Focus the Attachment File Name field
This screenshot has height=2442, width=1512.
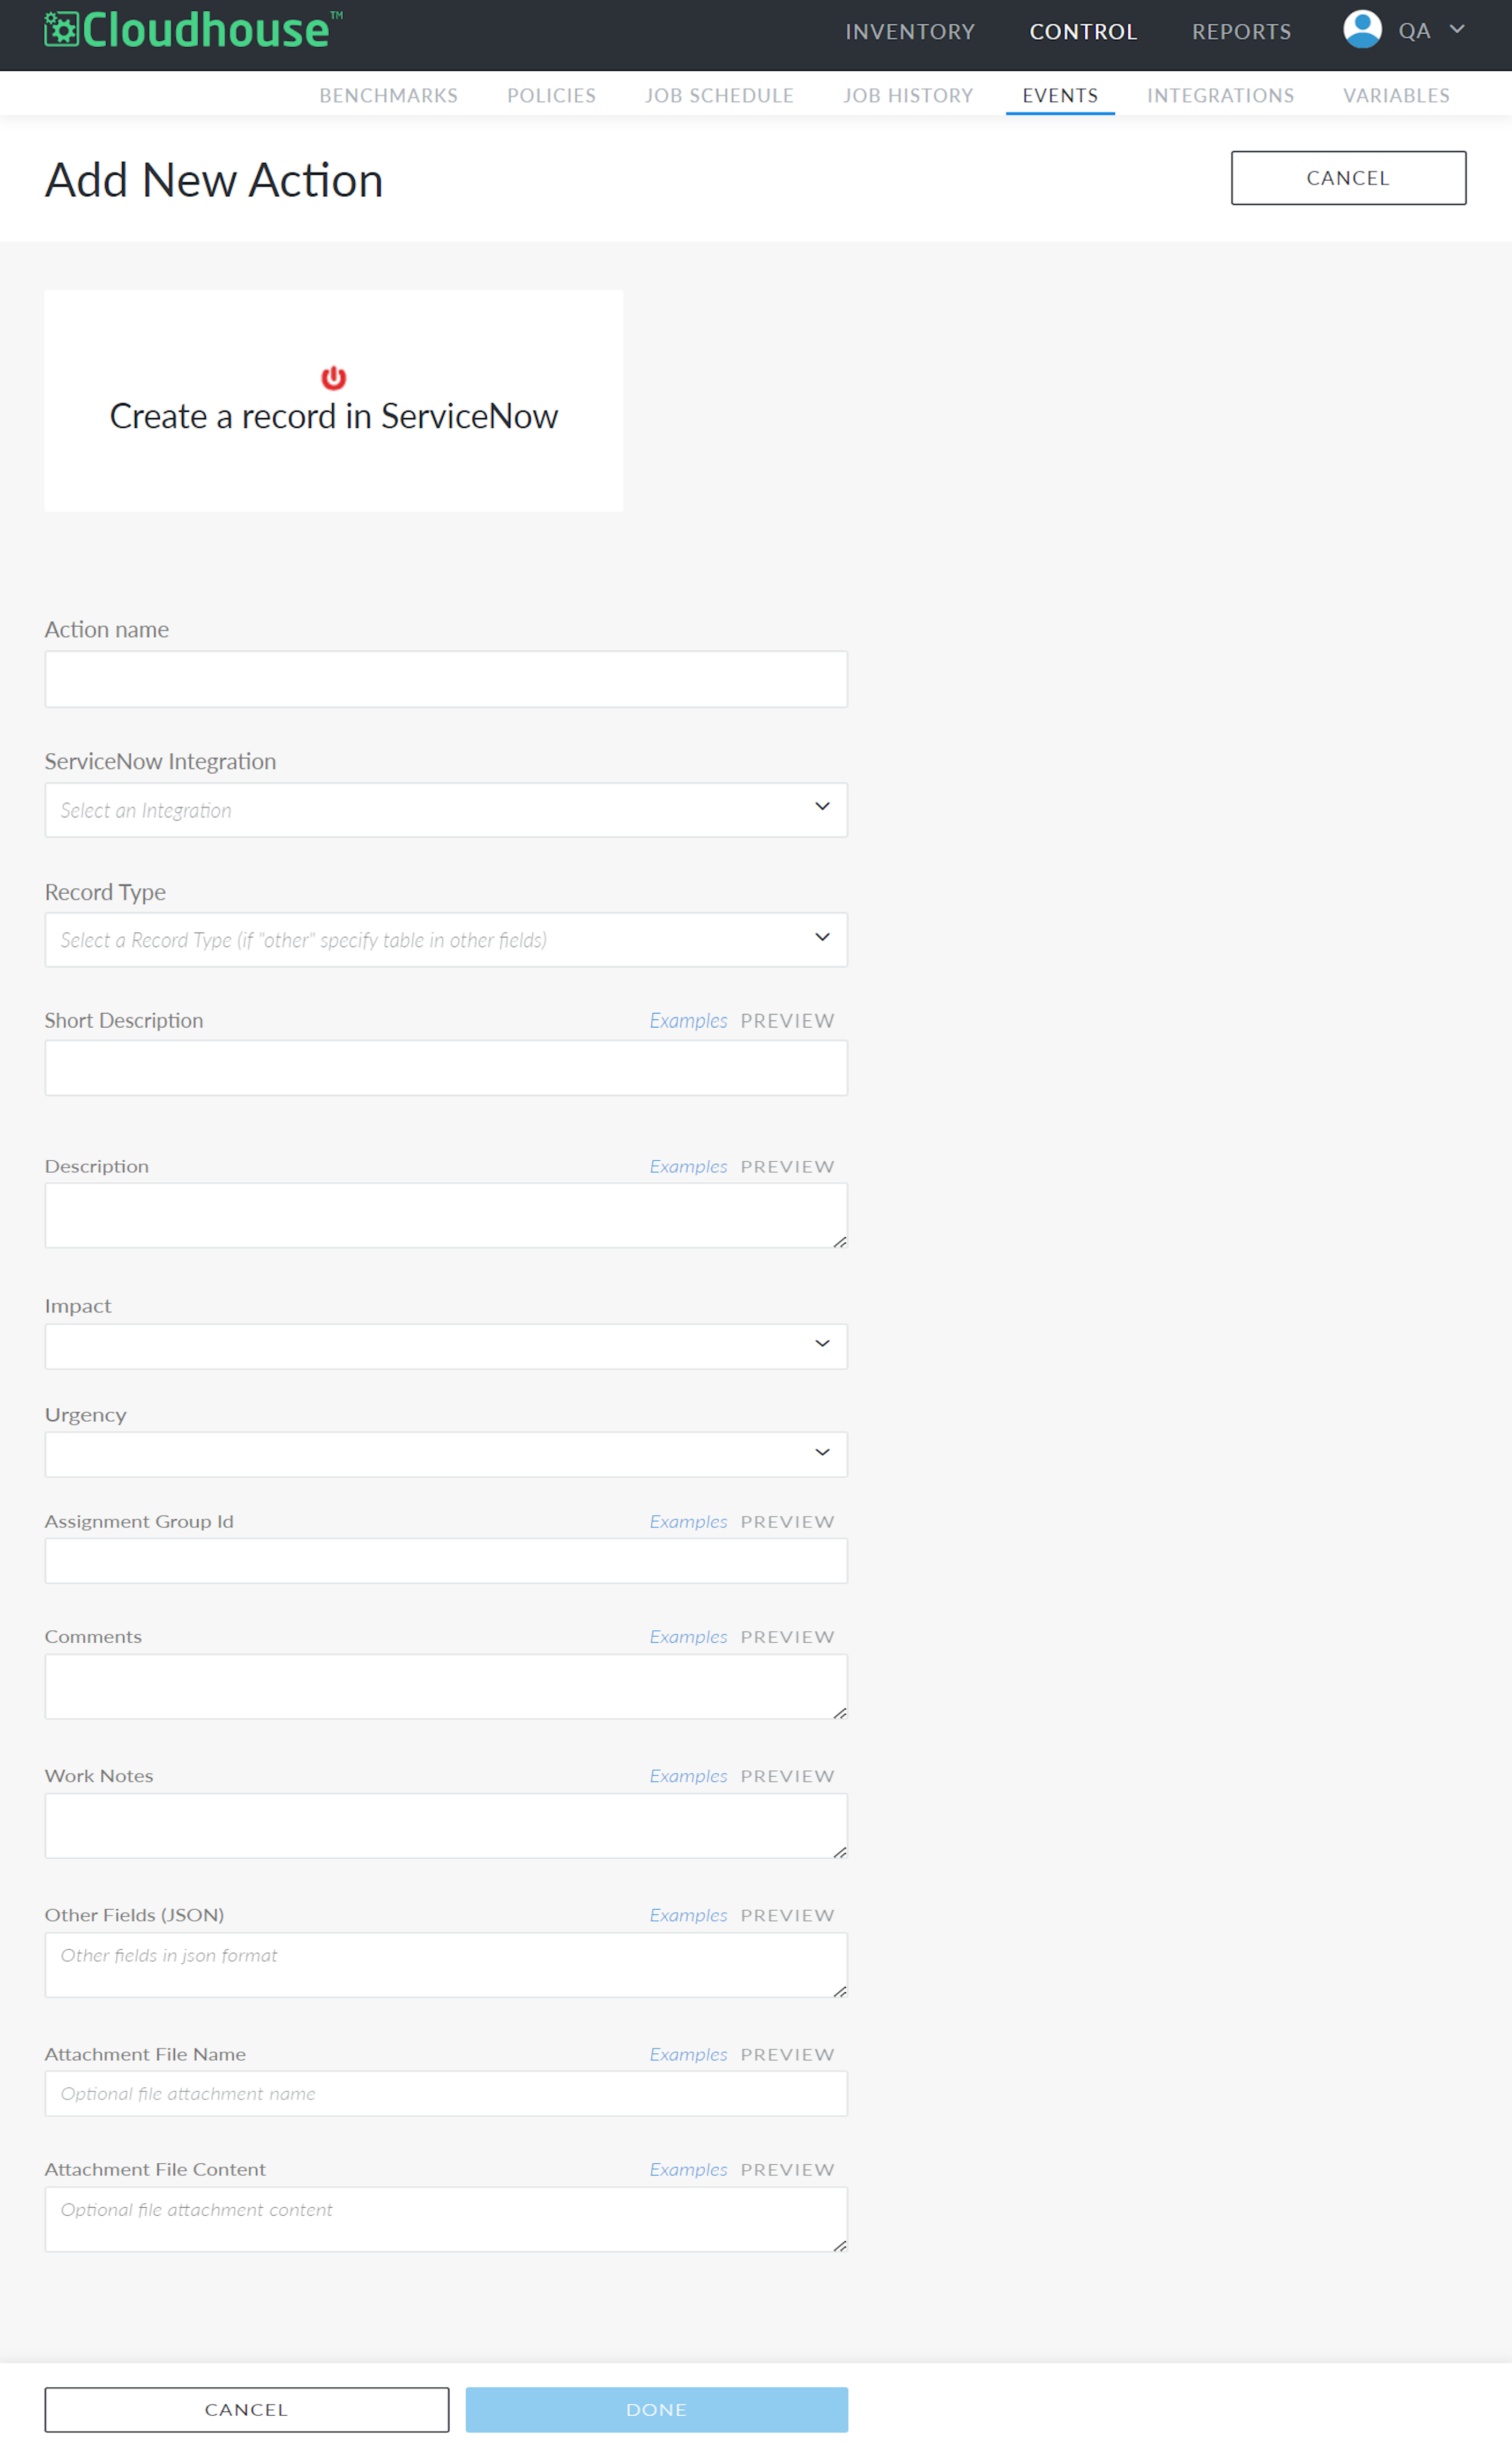[x=446, y=2094]
